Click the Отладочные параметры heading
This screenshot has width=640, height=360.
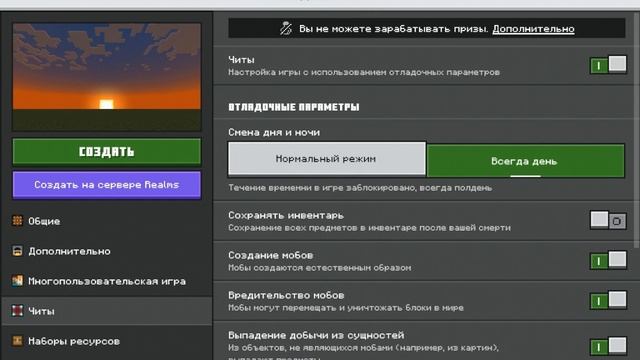(293, 107)
